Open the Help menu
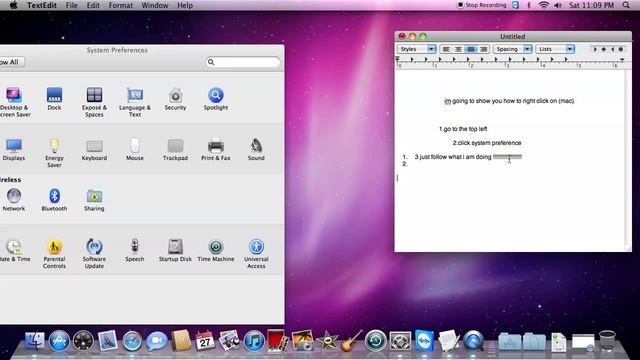Viewport: 640px width, 360px height. point(185,5)
